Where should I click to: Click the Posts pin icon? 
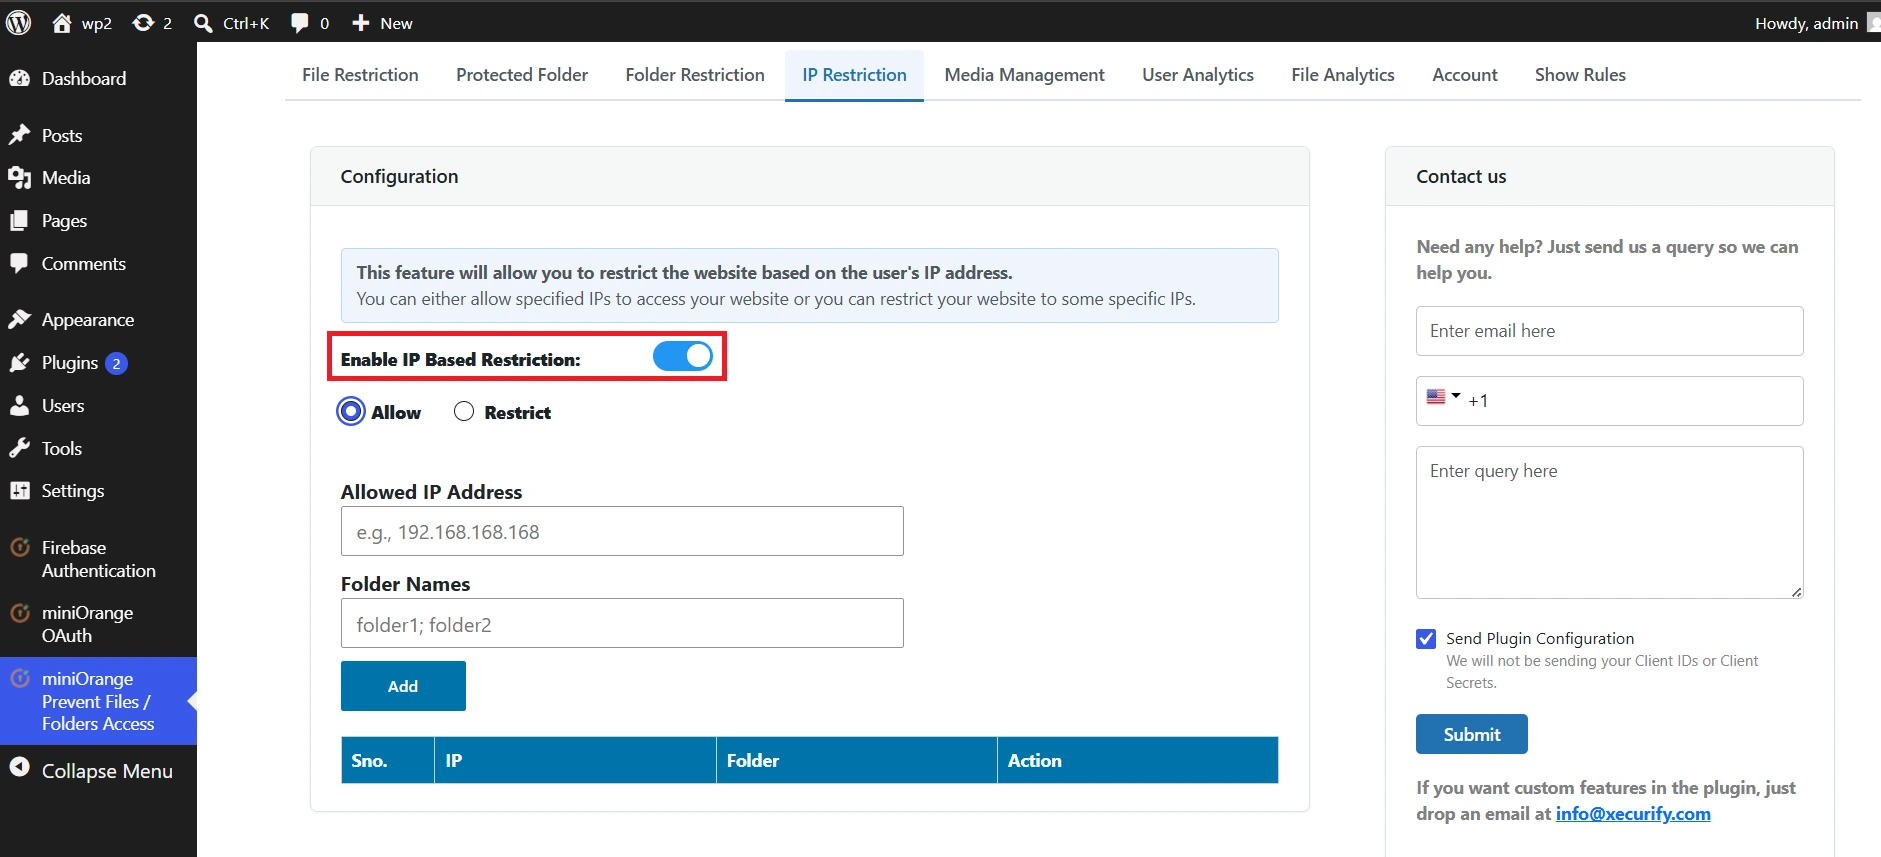[19, 135]
